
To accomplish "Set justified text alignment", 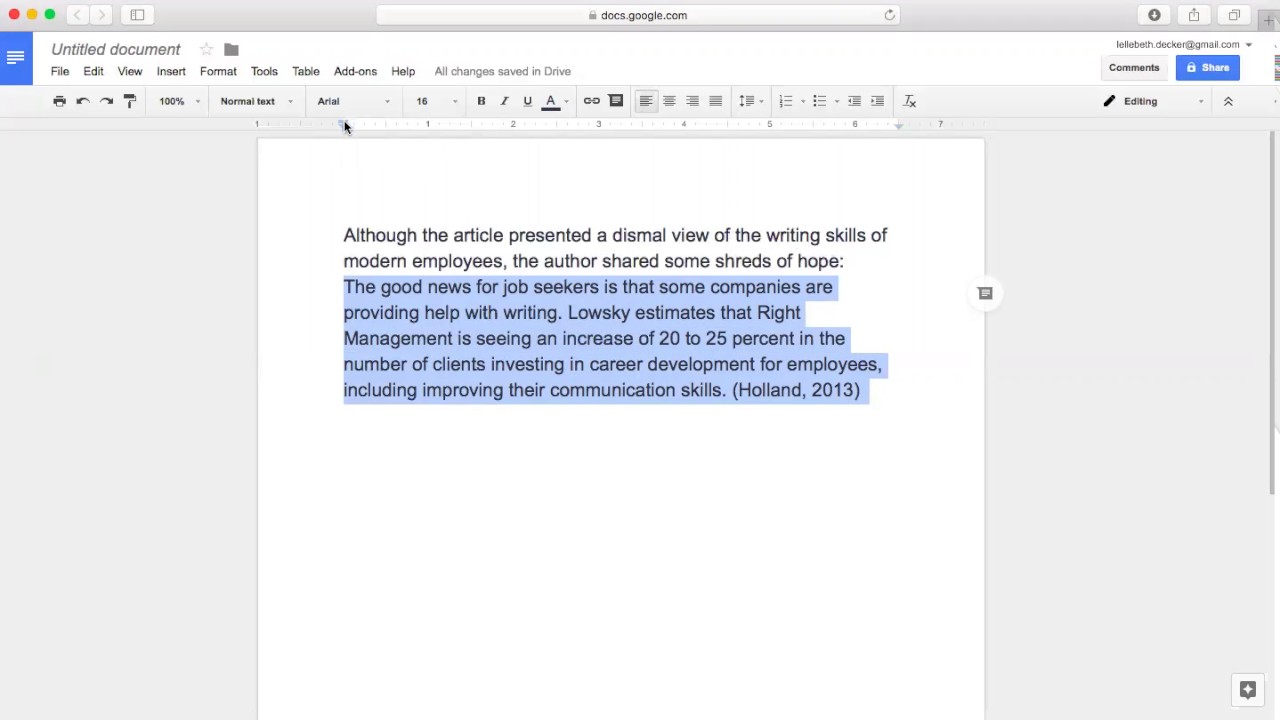I will tap(715, 101).
